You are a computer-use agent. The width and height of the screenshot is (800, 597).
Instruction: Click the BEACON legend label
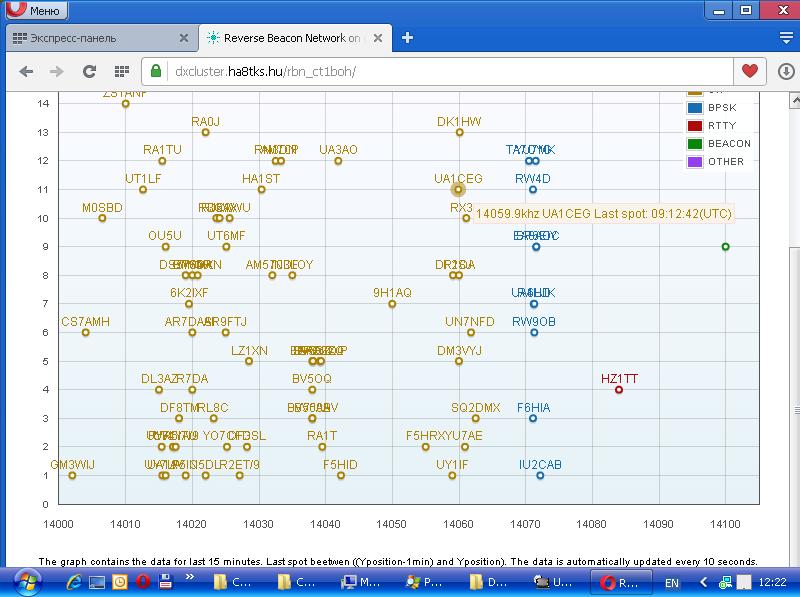[x=729, y=143]
